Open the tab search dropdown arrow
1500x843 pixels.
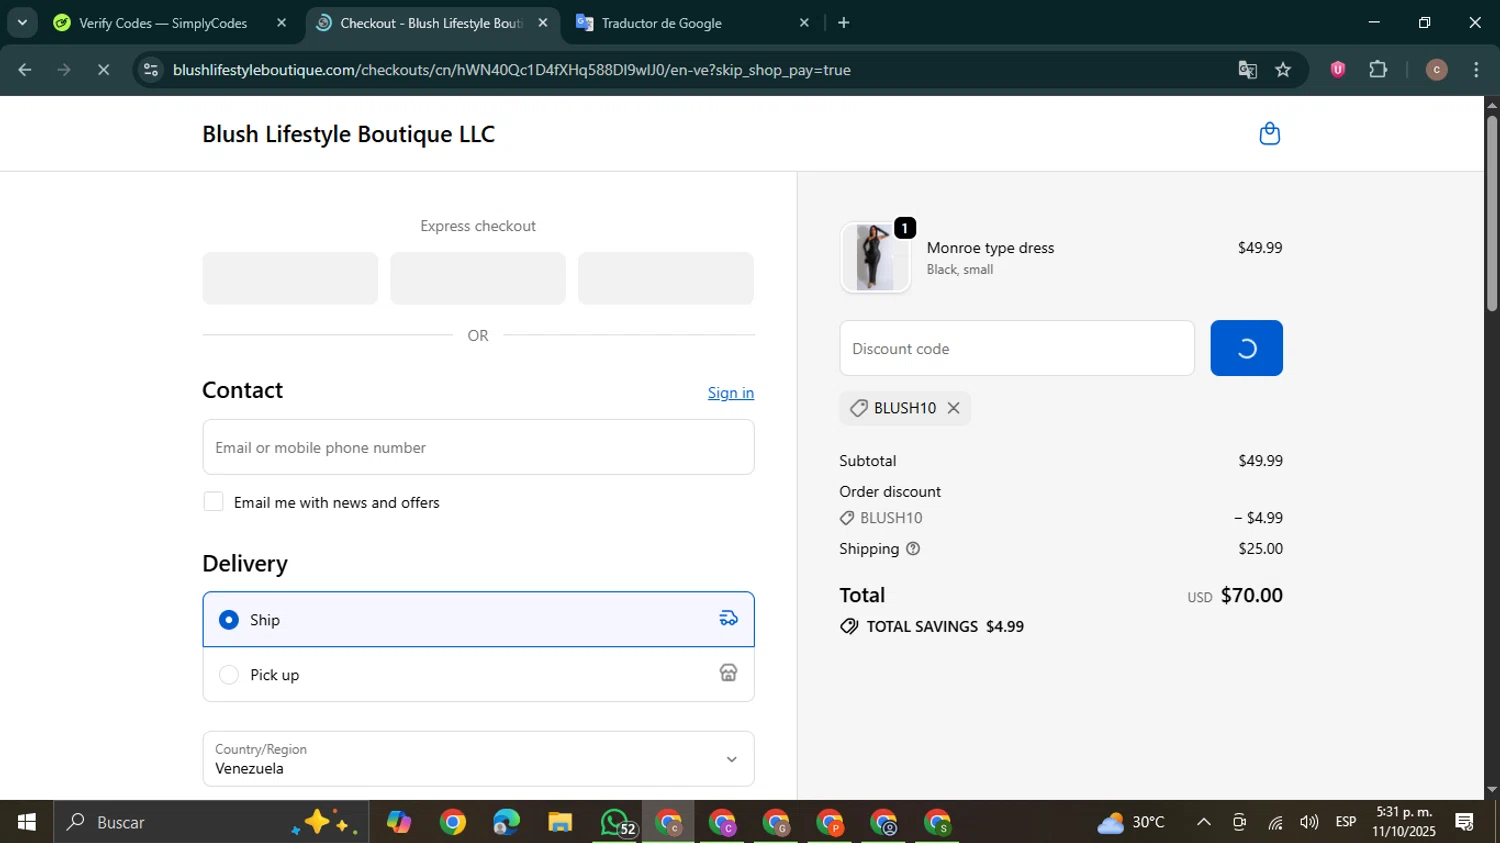tap(22, 22)
